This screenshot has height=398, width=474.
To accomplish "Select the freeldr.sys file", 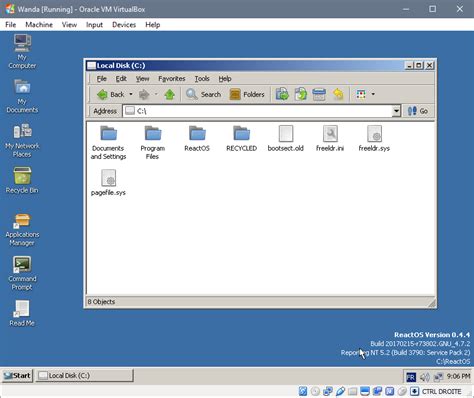I will [374, 139].
